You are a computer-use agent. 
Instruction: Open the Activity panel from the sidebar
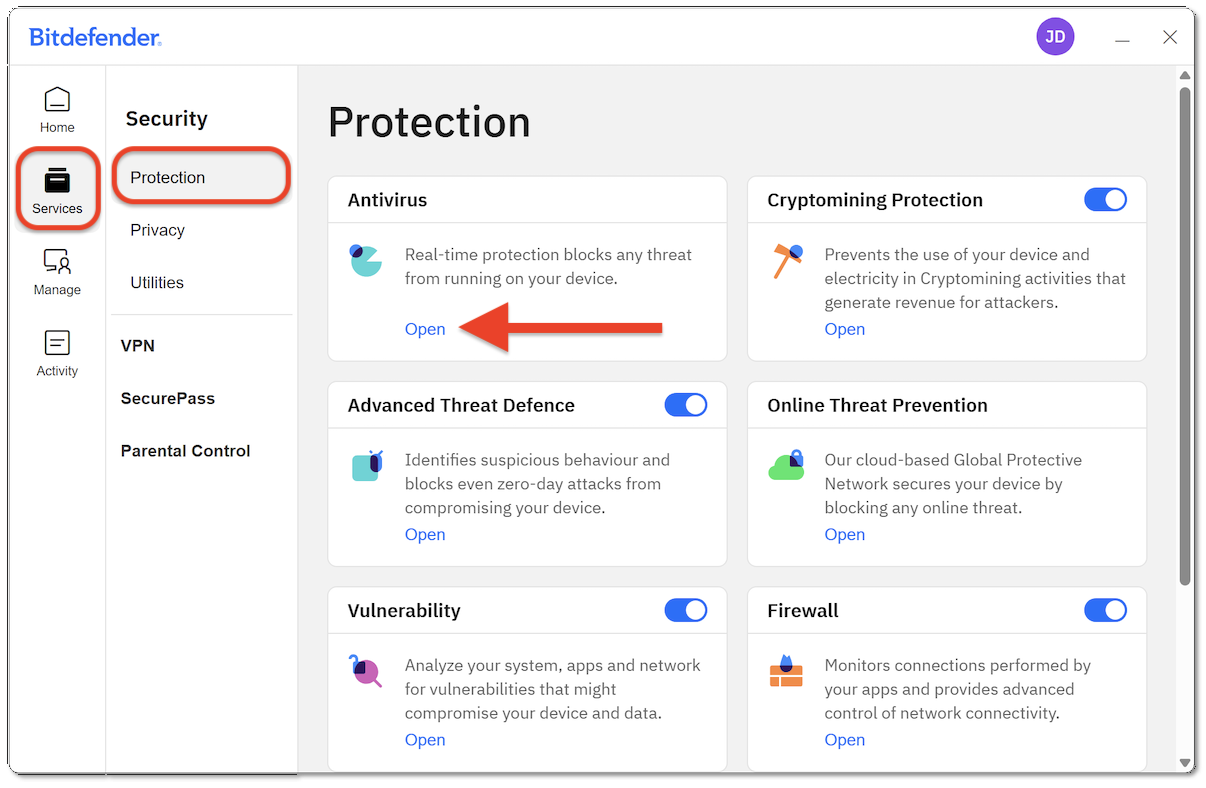tap(57, 351)
